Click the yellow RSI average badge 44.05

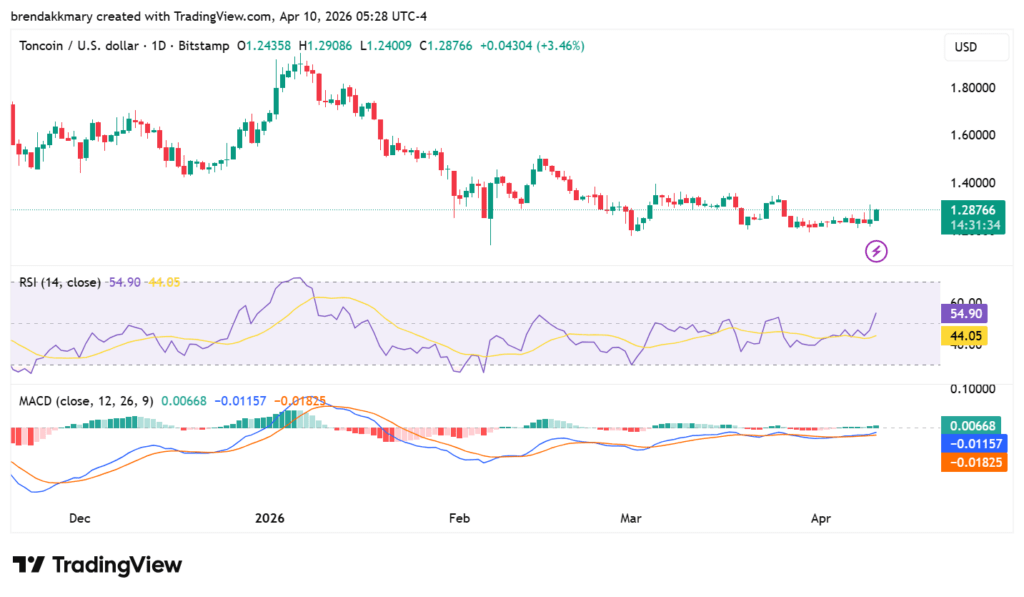click(x=963, y=336)
